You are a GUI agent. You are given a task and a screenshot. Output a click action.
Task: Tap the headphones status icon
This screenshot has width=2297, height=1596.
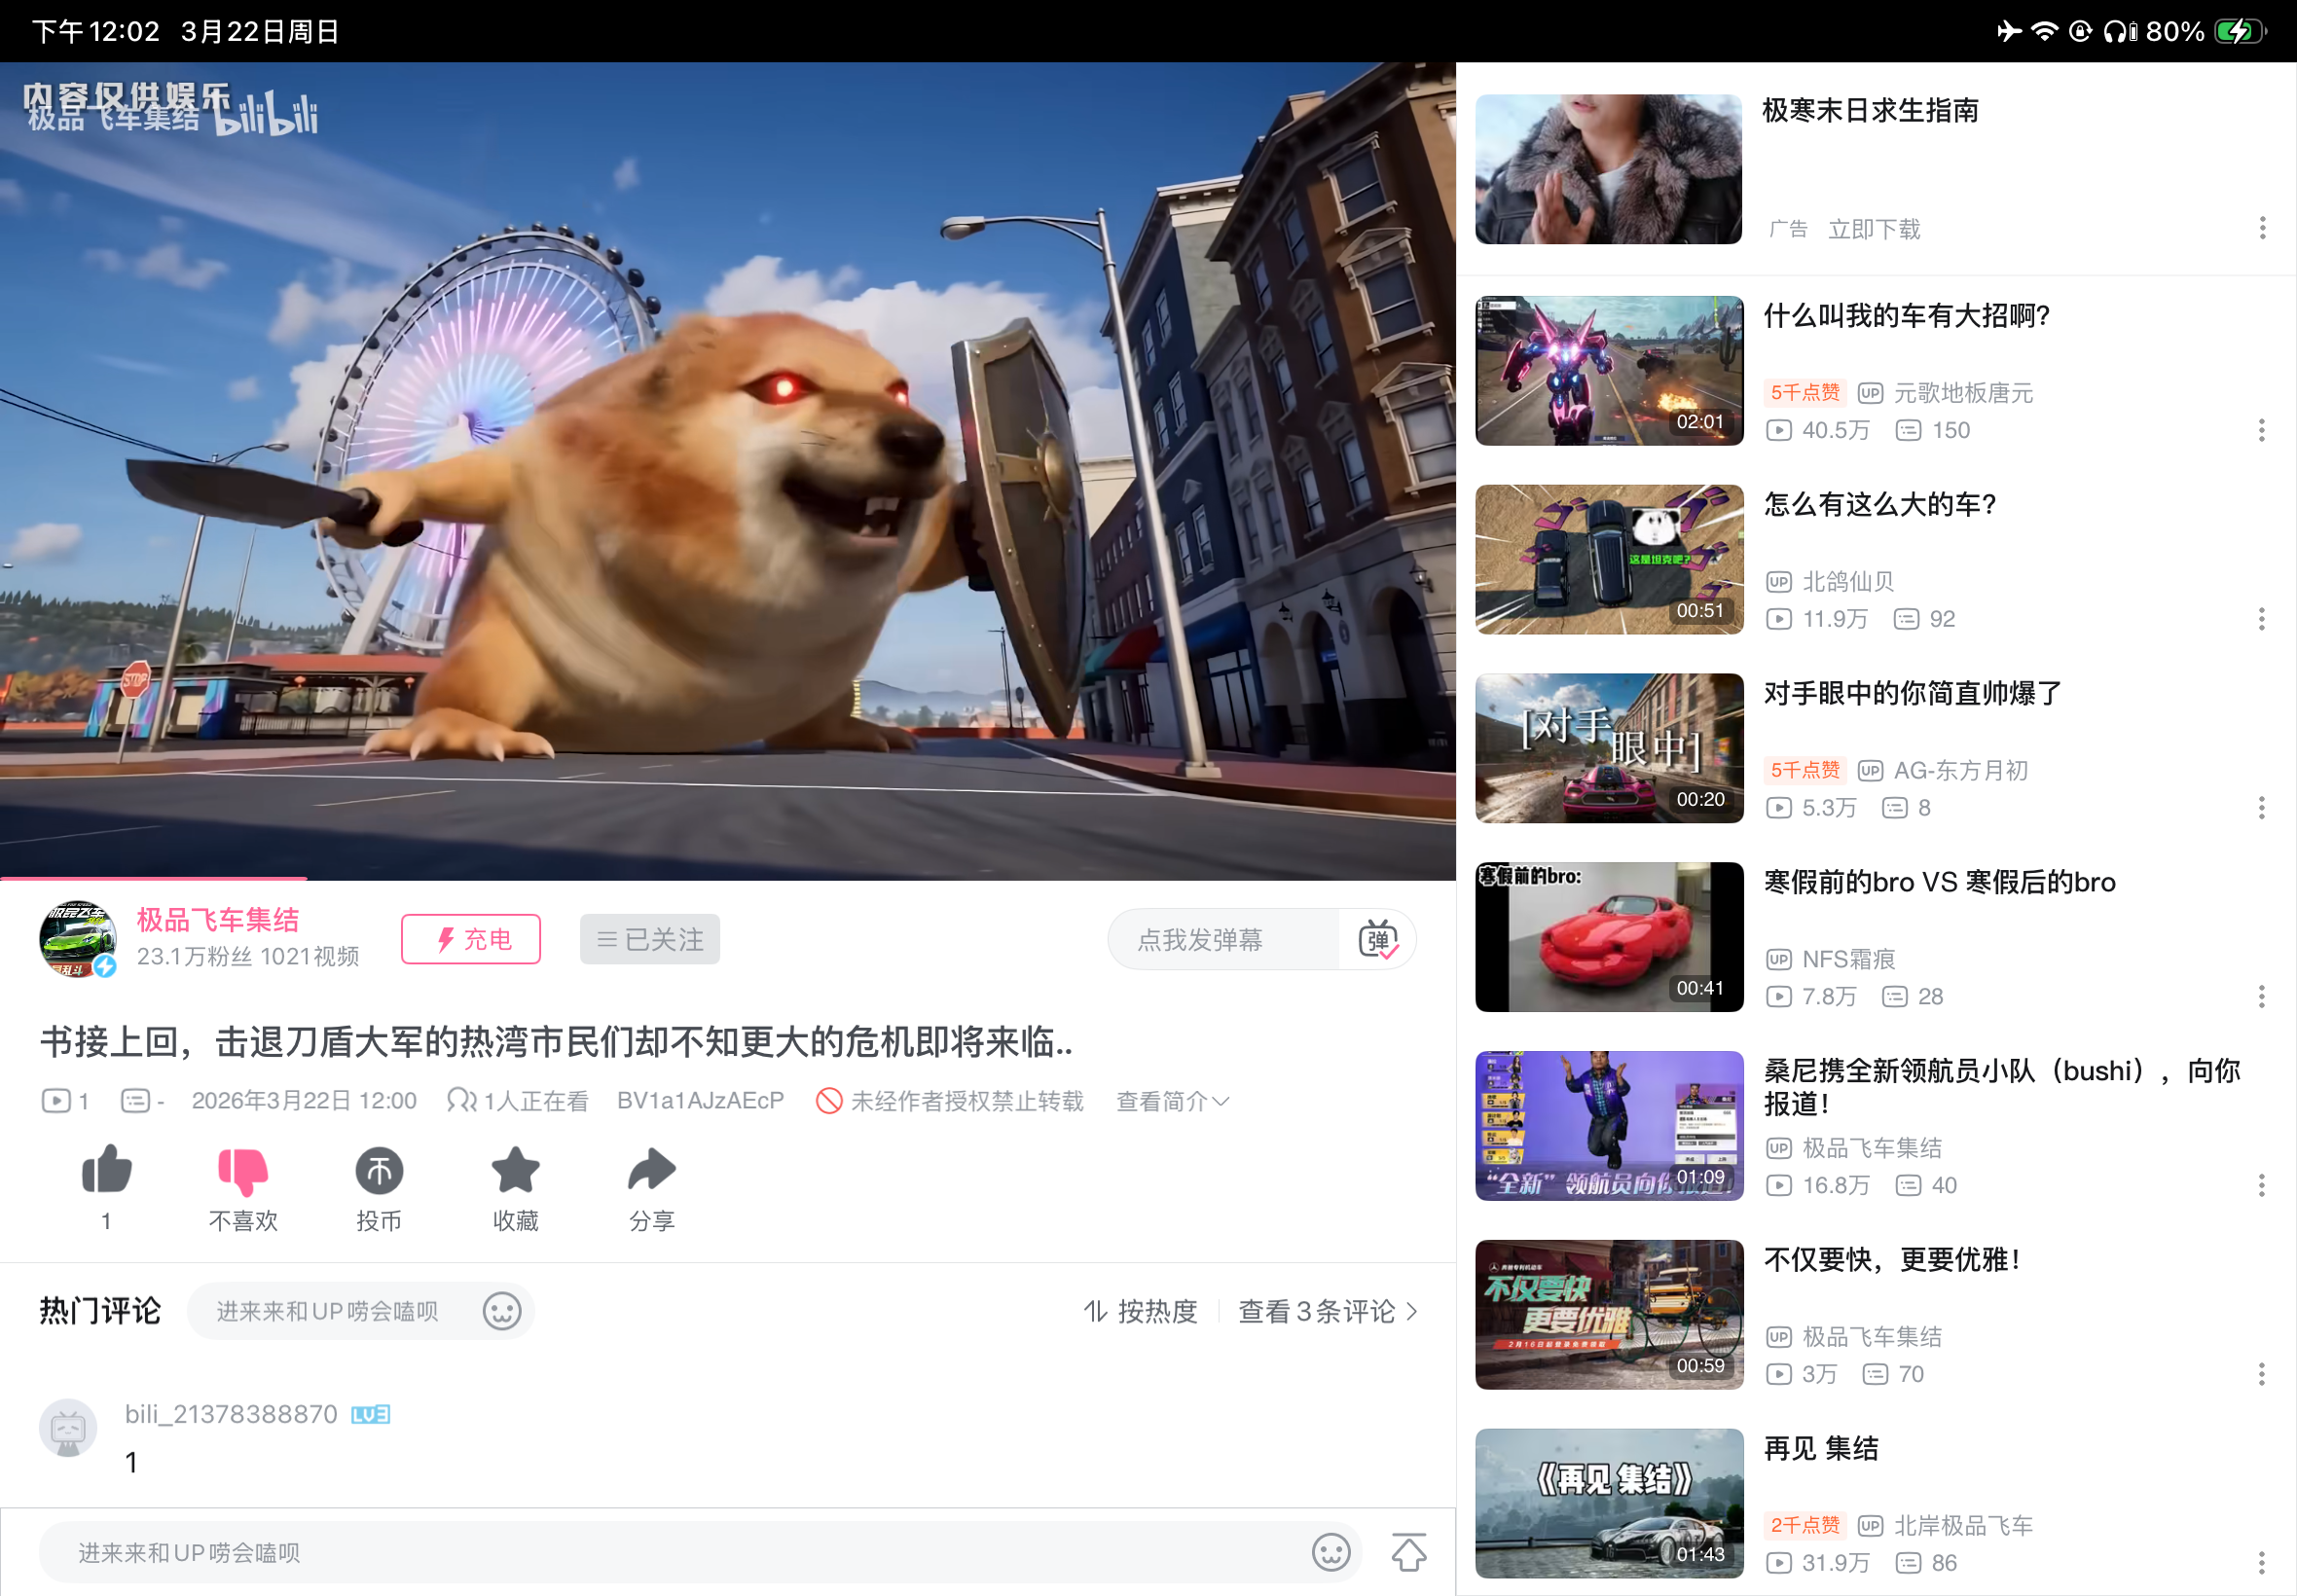click(2119, 31)
